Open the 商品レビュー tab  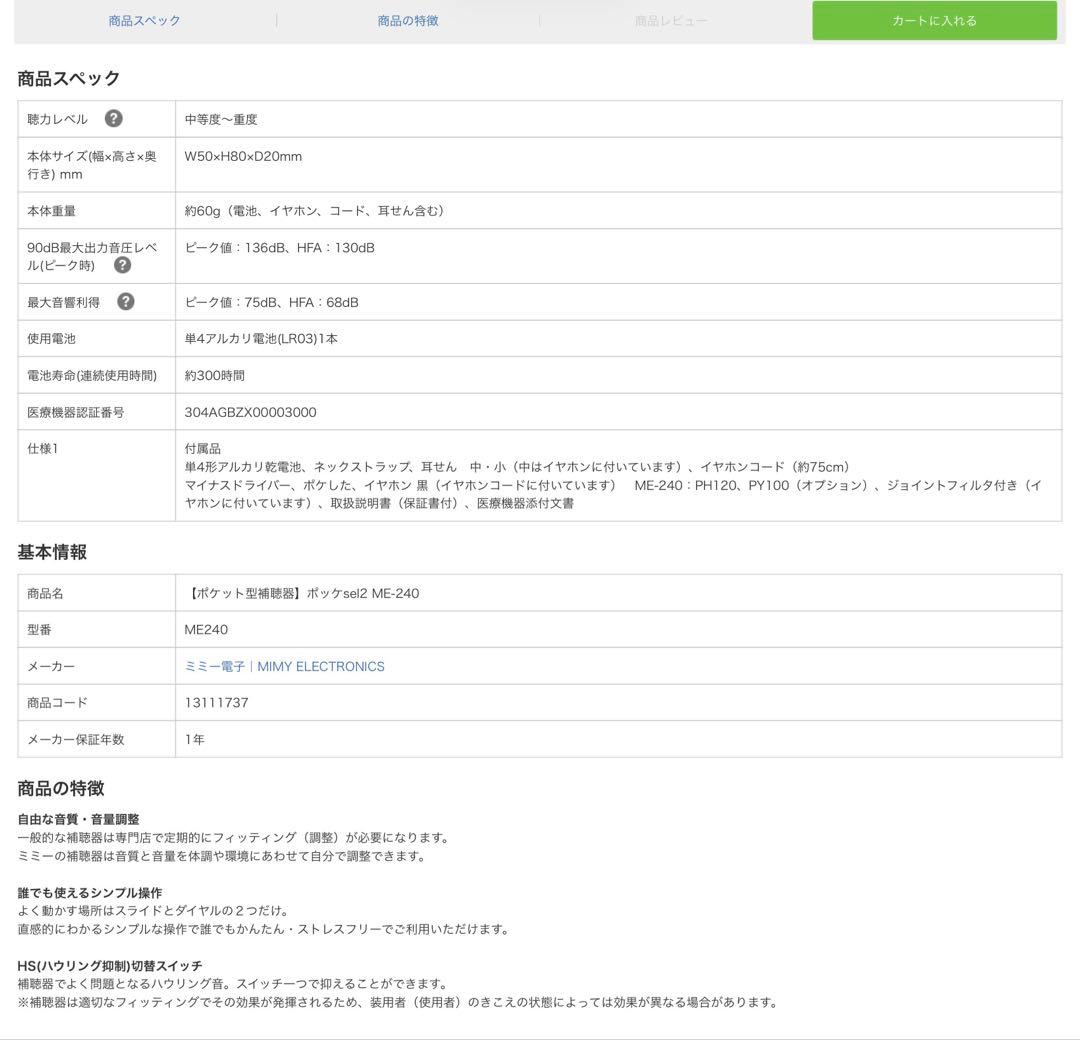[x=671, y=20]
